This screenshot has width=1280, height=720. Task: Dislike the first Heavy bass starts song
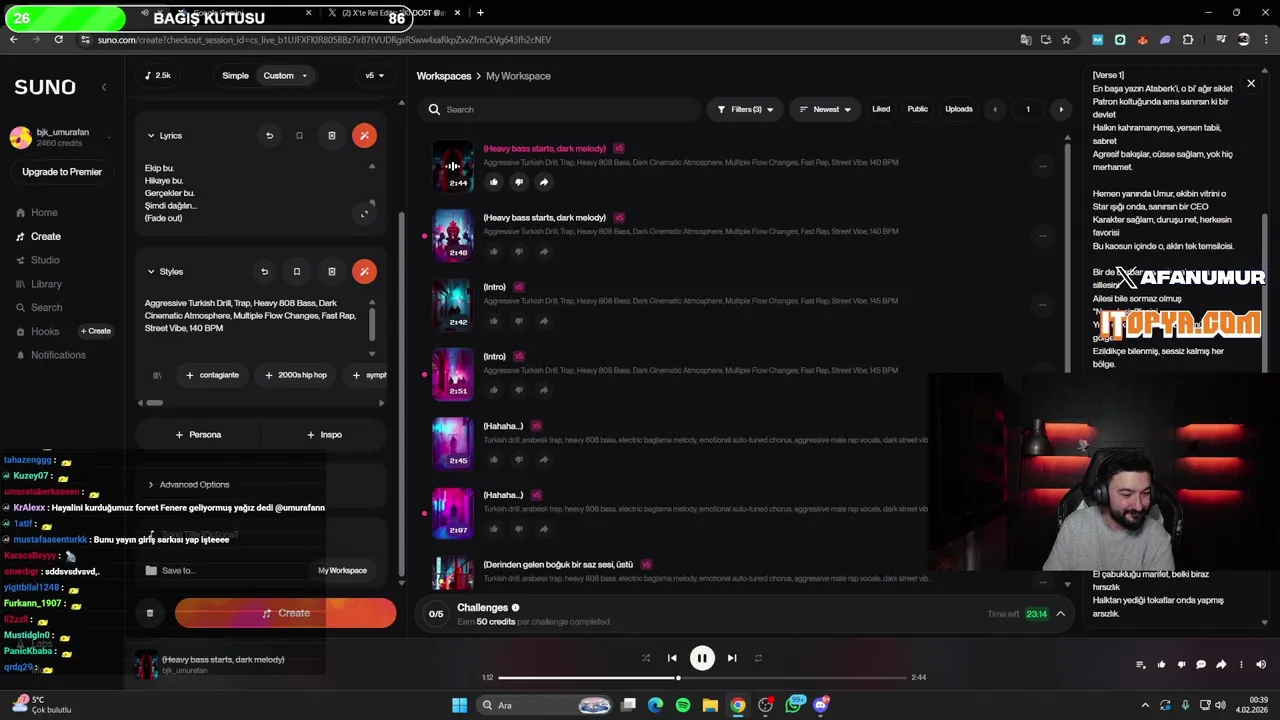pyautogui.click(x=519, y=182)
